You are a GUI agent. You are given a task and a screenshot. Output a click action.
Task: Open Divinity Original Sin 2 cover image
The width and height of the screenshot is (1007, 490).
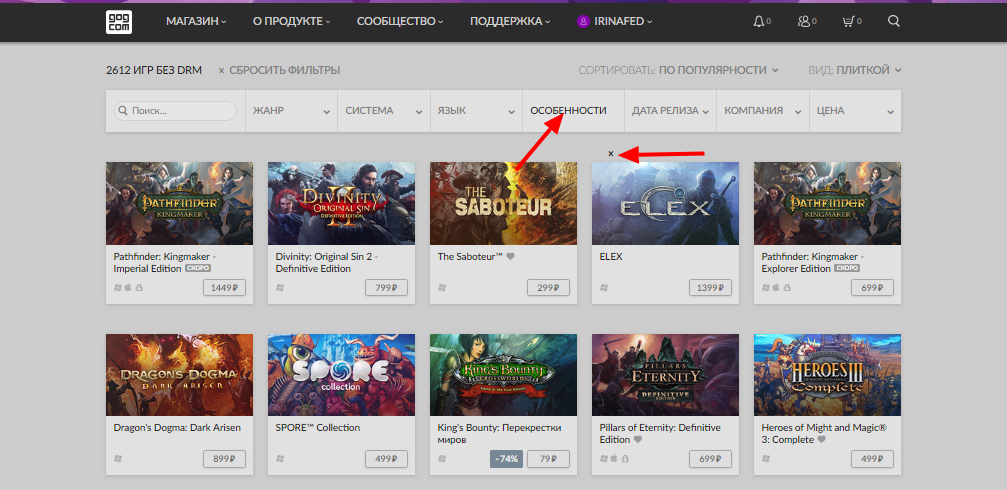[x=341, y=204]
